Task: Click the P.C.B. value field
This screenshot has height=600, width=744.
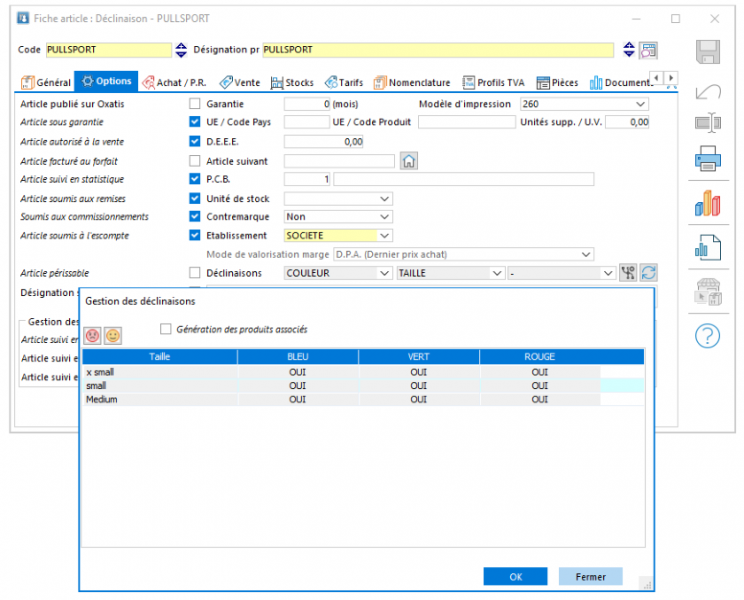Action: point(307,179)
